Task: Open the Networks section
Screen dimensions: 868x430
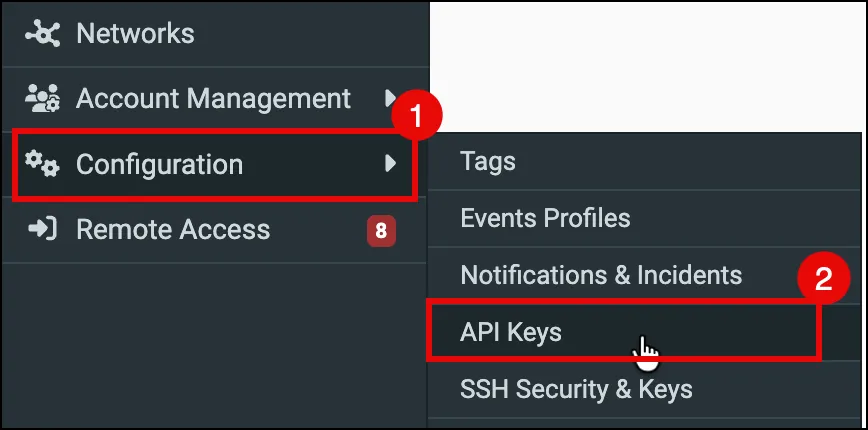Action: coord(135,33)
